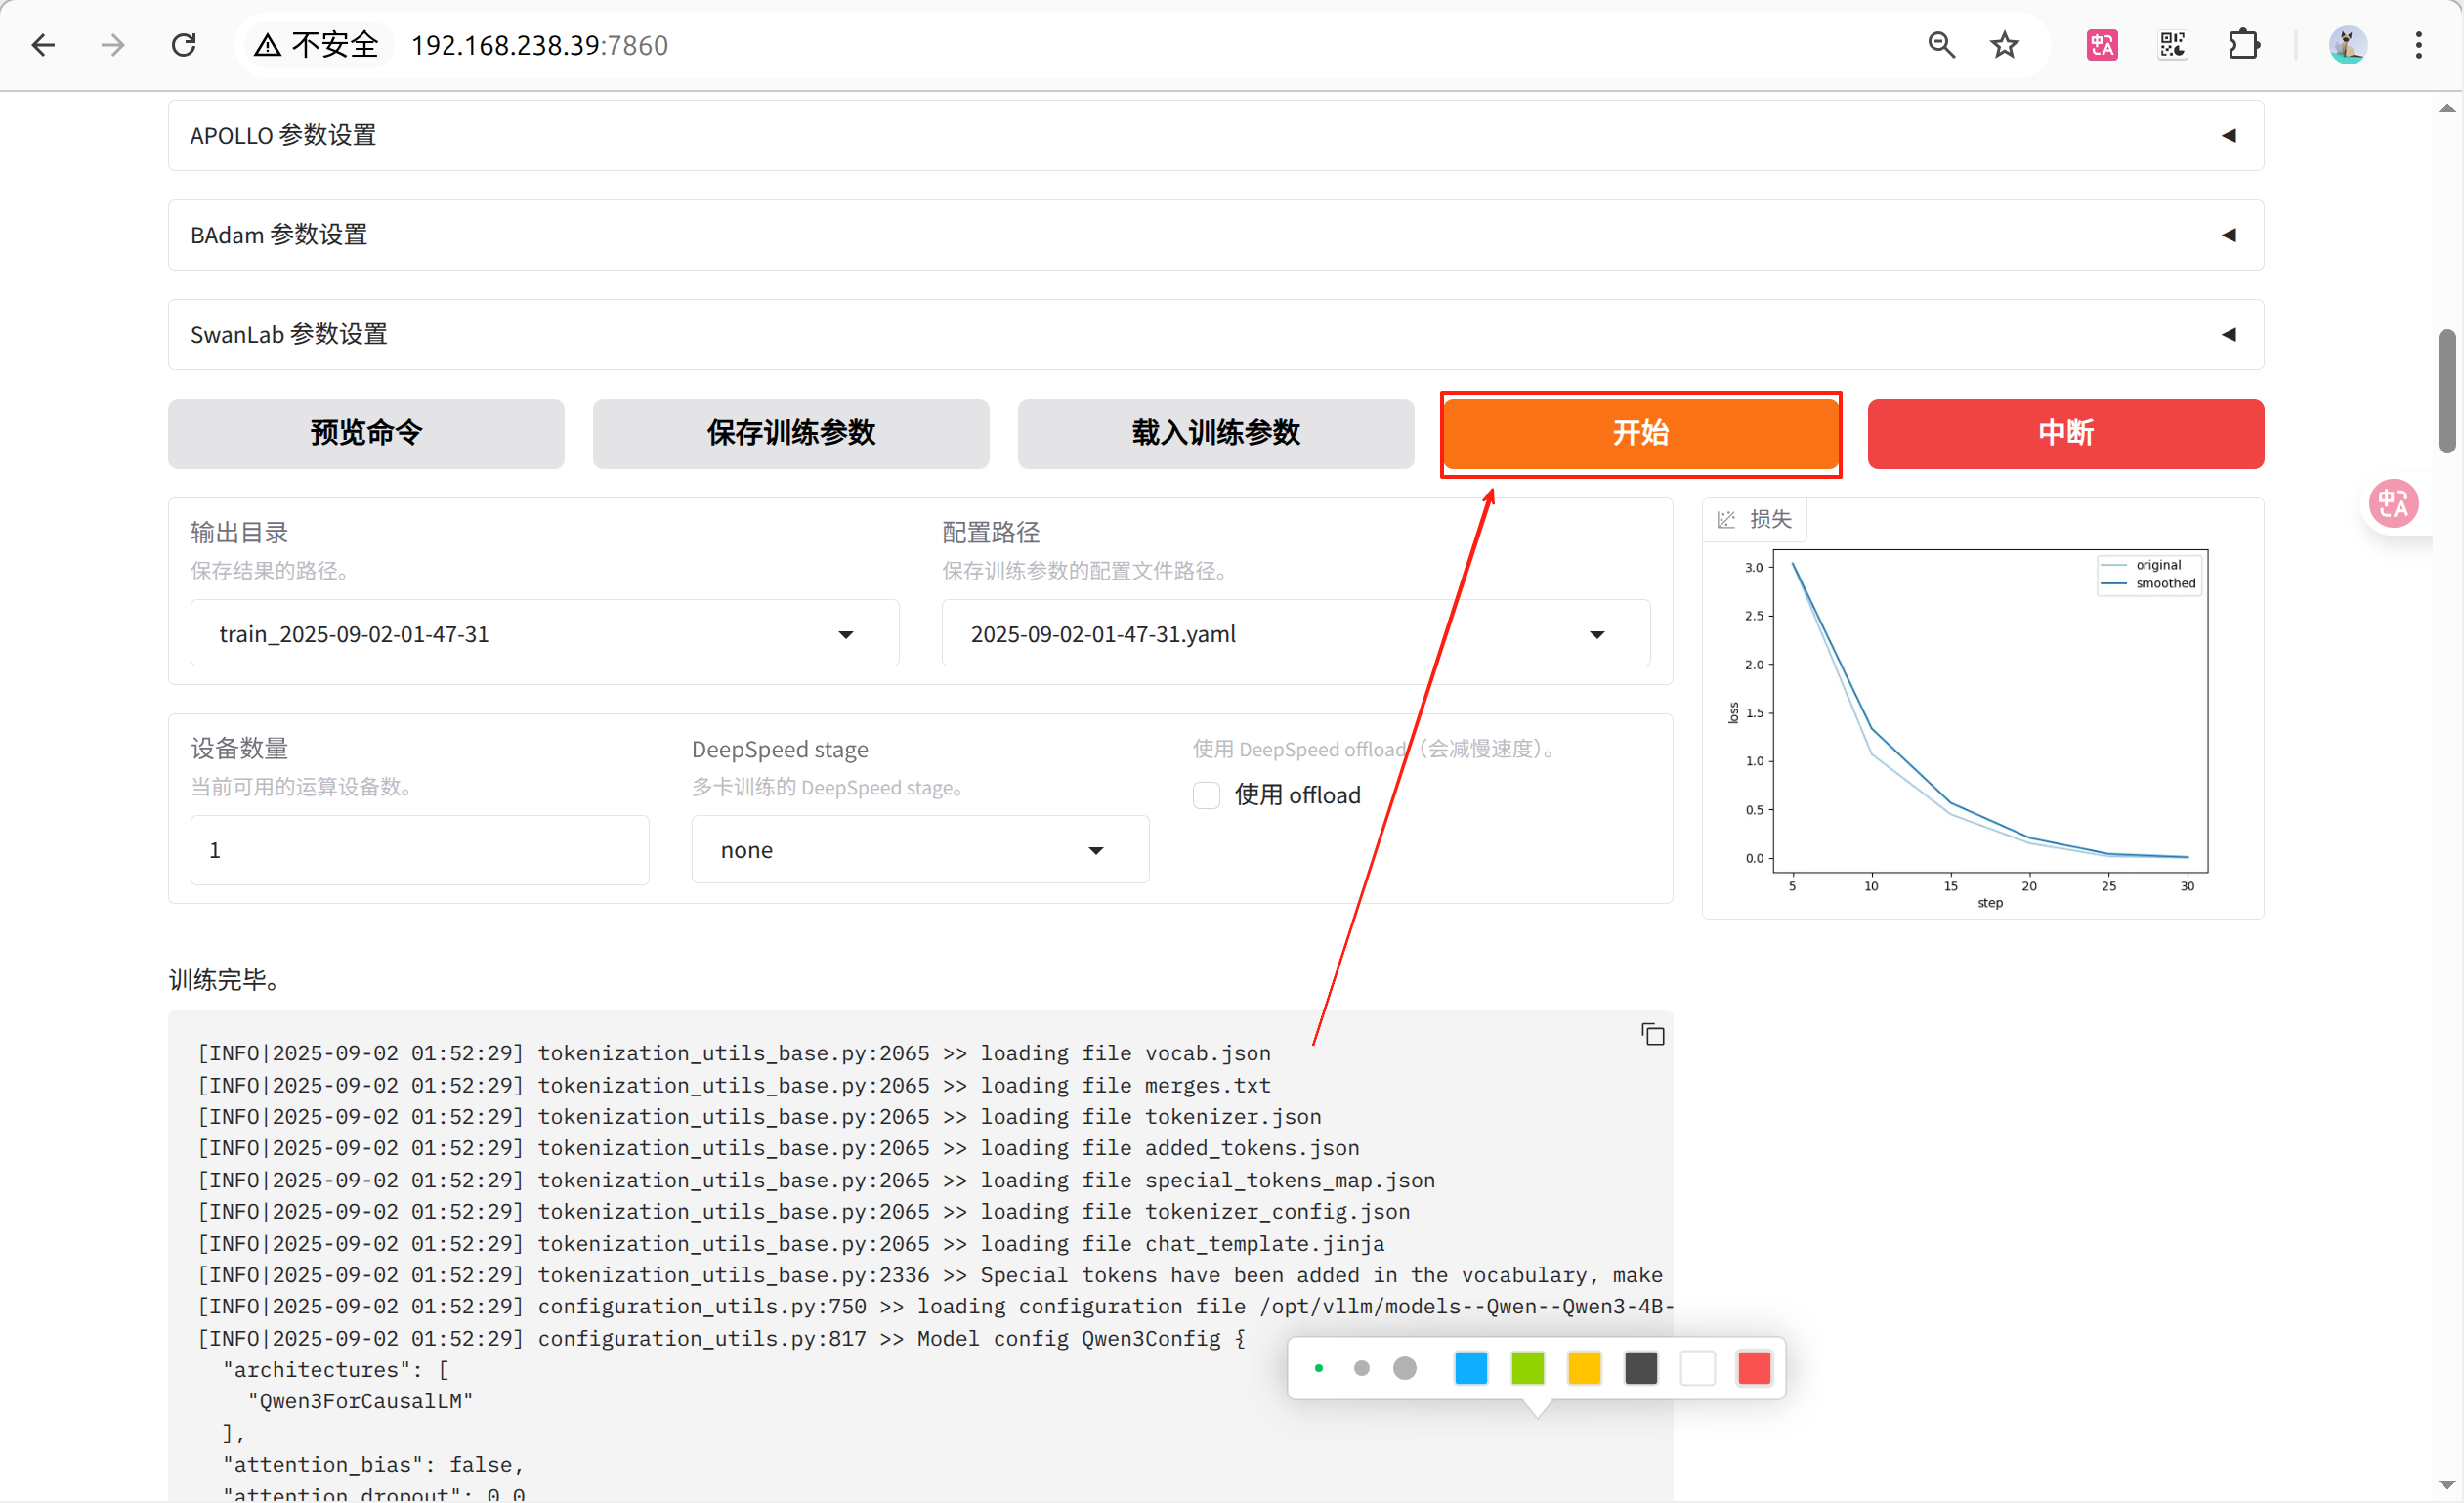Copy the log output with copy icon
The width and height of the screenshot is (2464, 1503).
(1652, 1034)
